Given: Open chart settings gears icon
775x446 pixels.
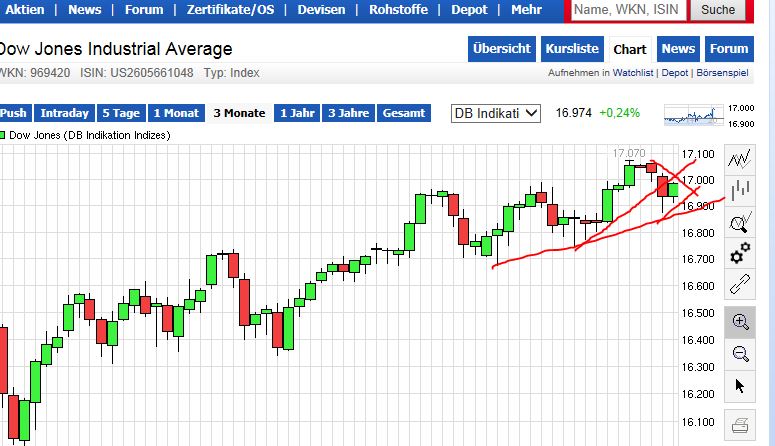Looking at the screenshot, I should click(x=740, y=253).
